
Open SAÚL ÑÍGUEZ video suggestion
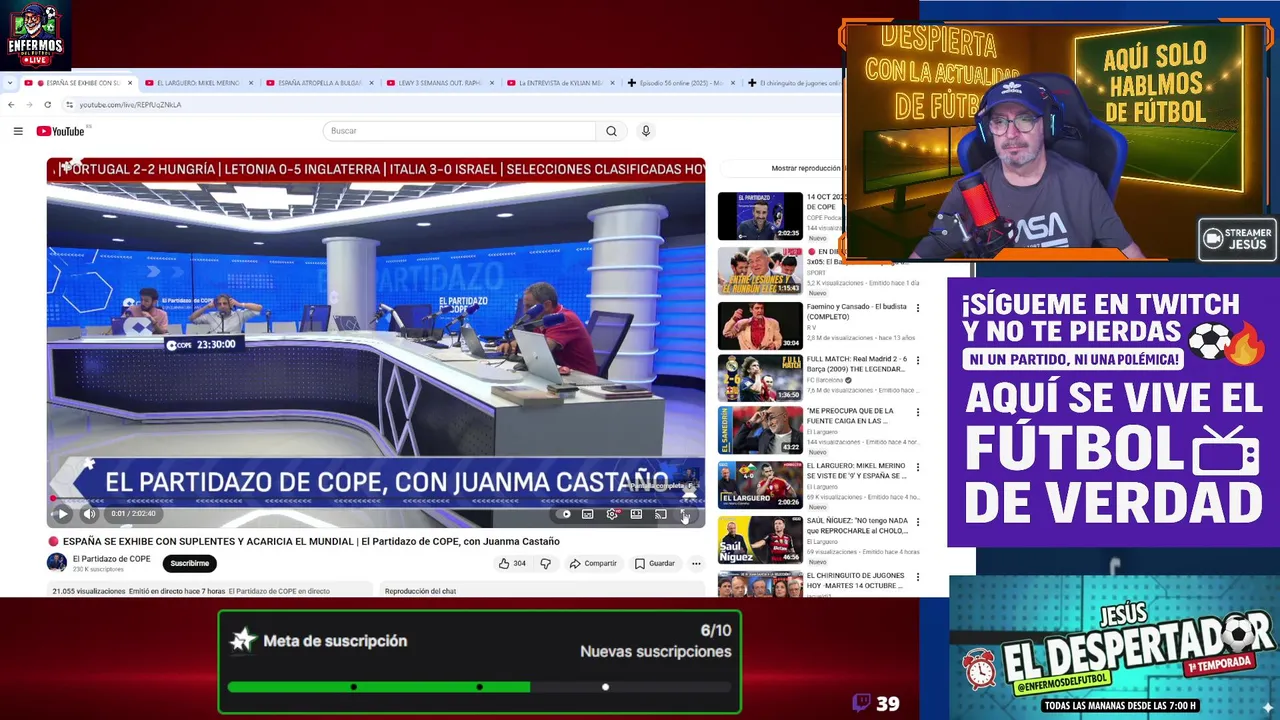[760, 540]
